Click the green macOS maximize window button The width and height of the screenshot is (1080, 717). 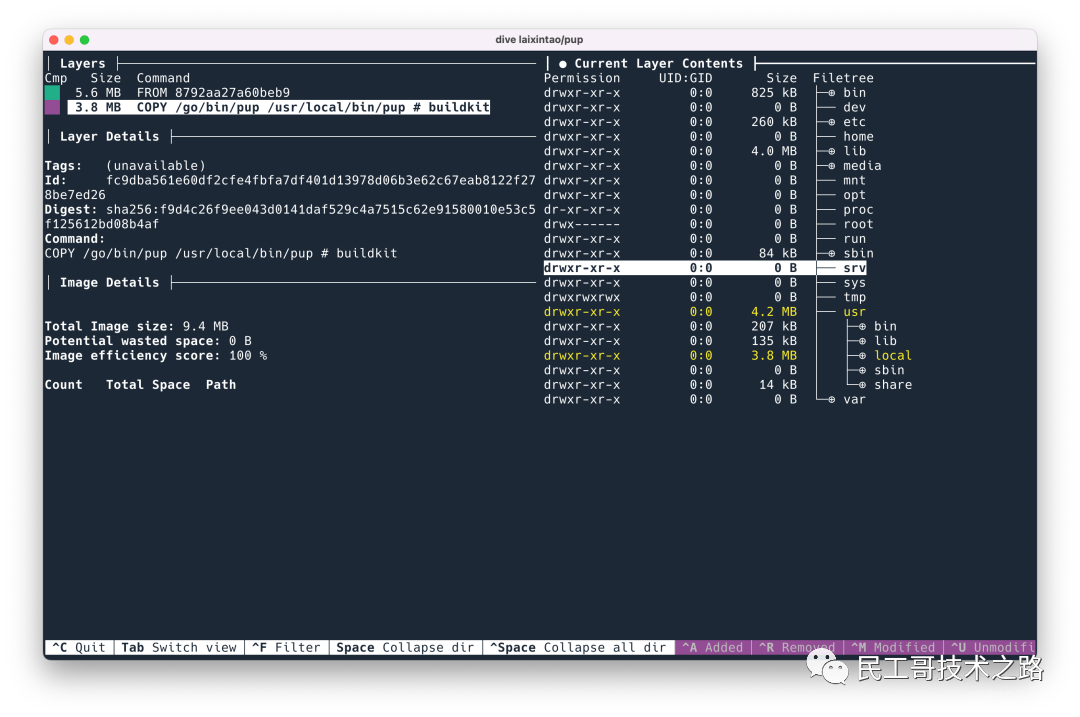click(85, 40)
